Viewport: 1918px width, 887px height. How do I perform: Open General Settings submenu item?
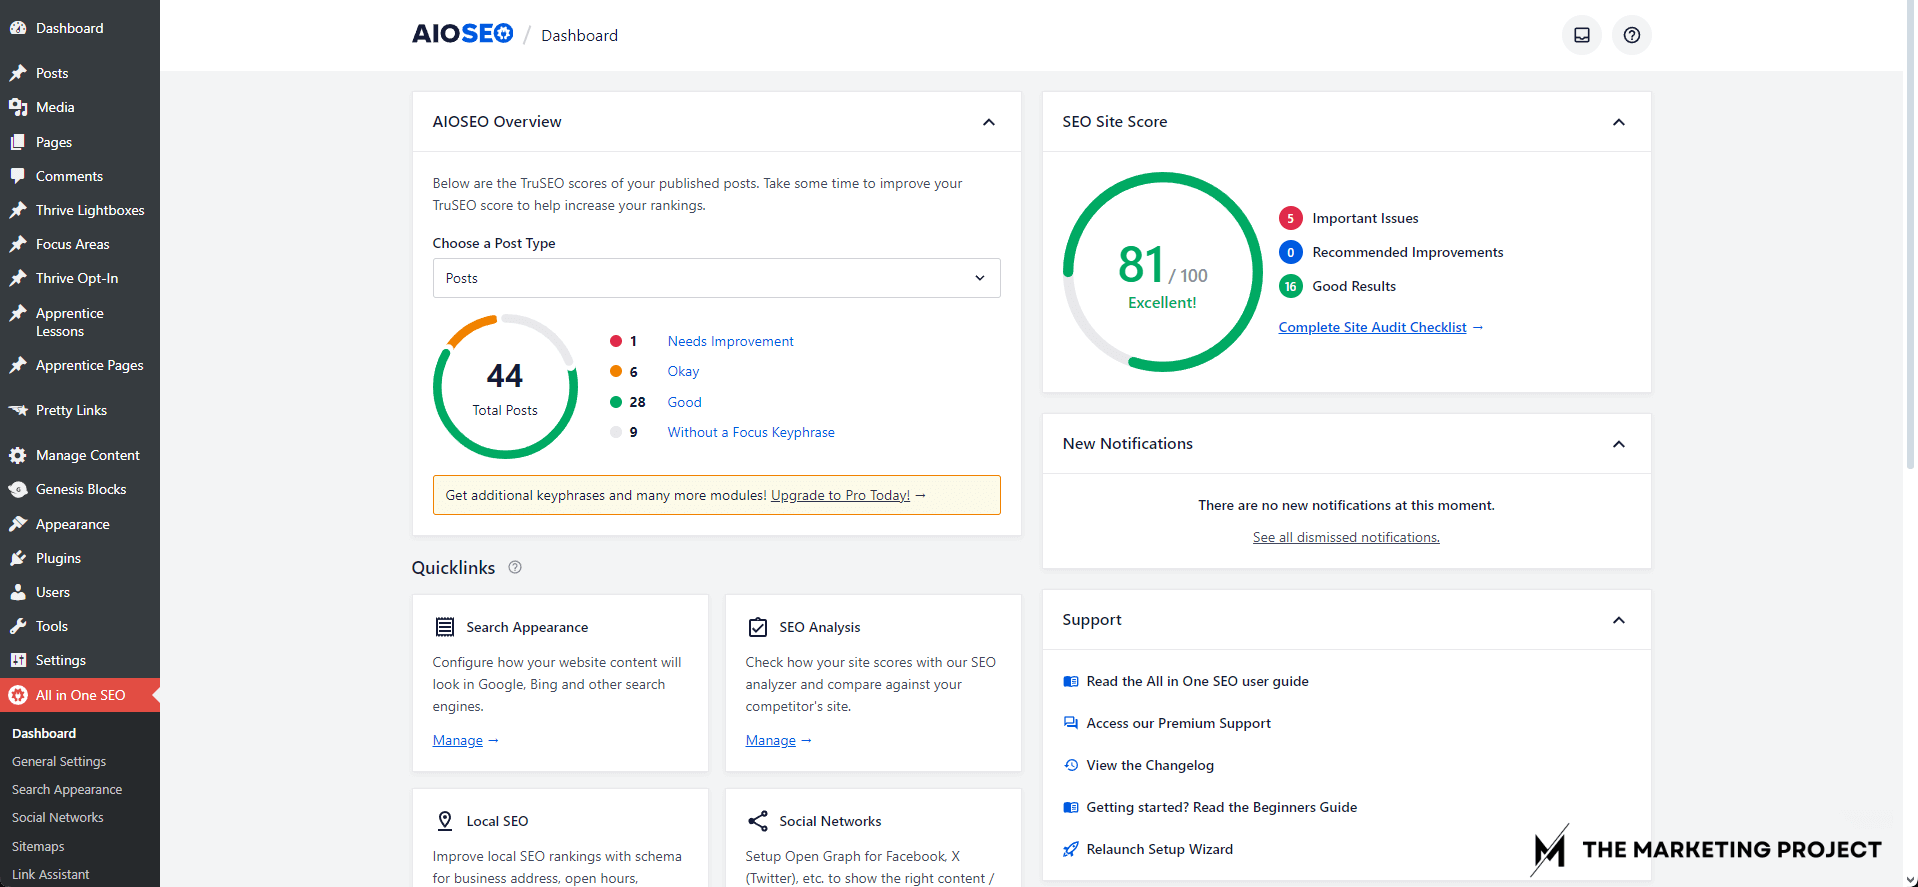(x=59, y=761)
